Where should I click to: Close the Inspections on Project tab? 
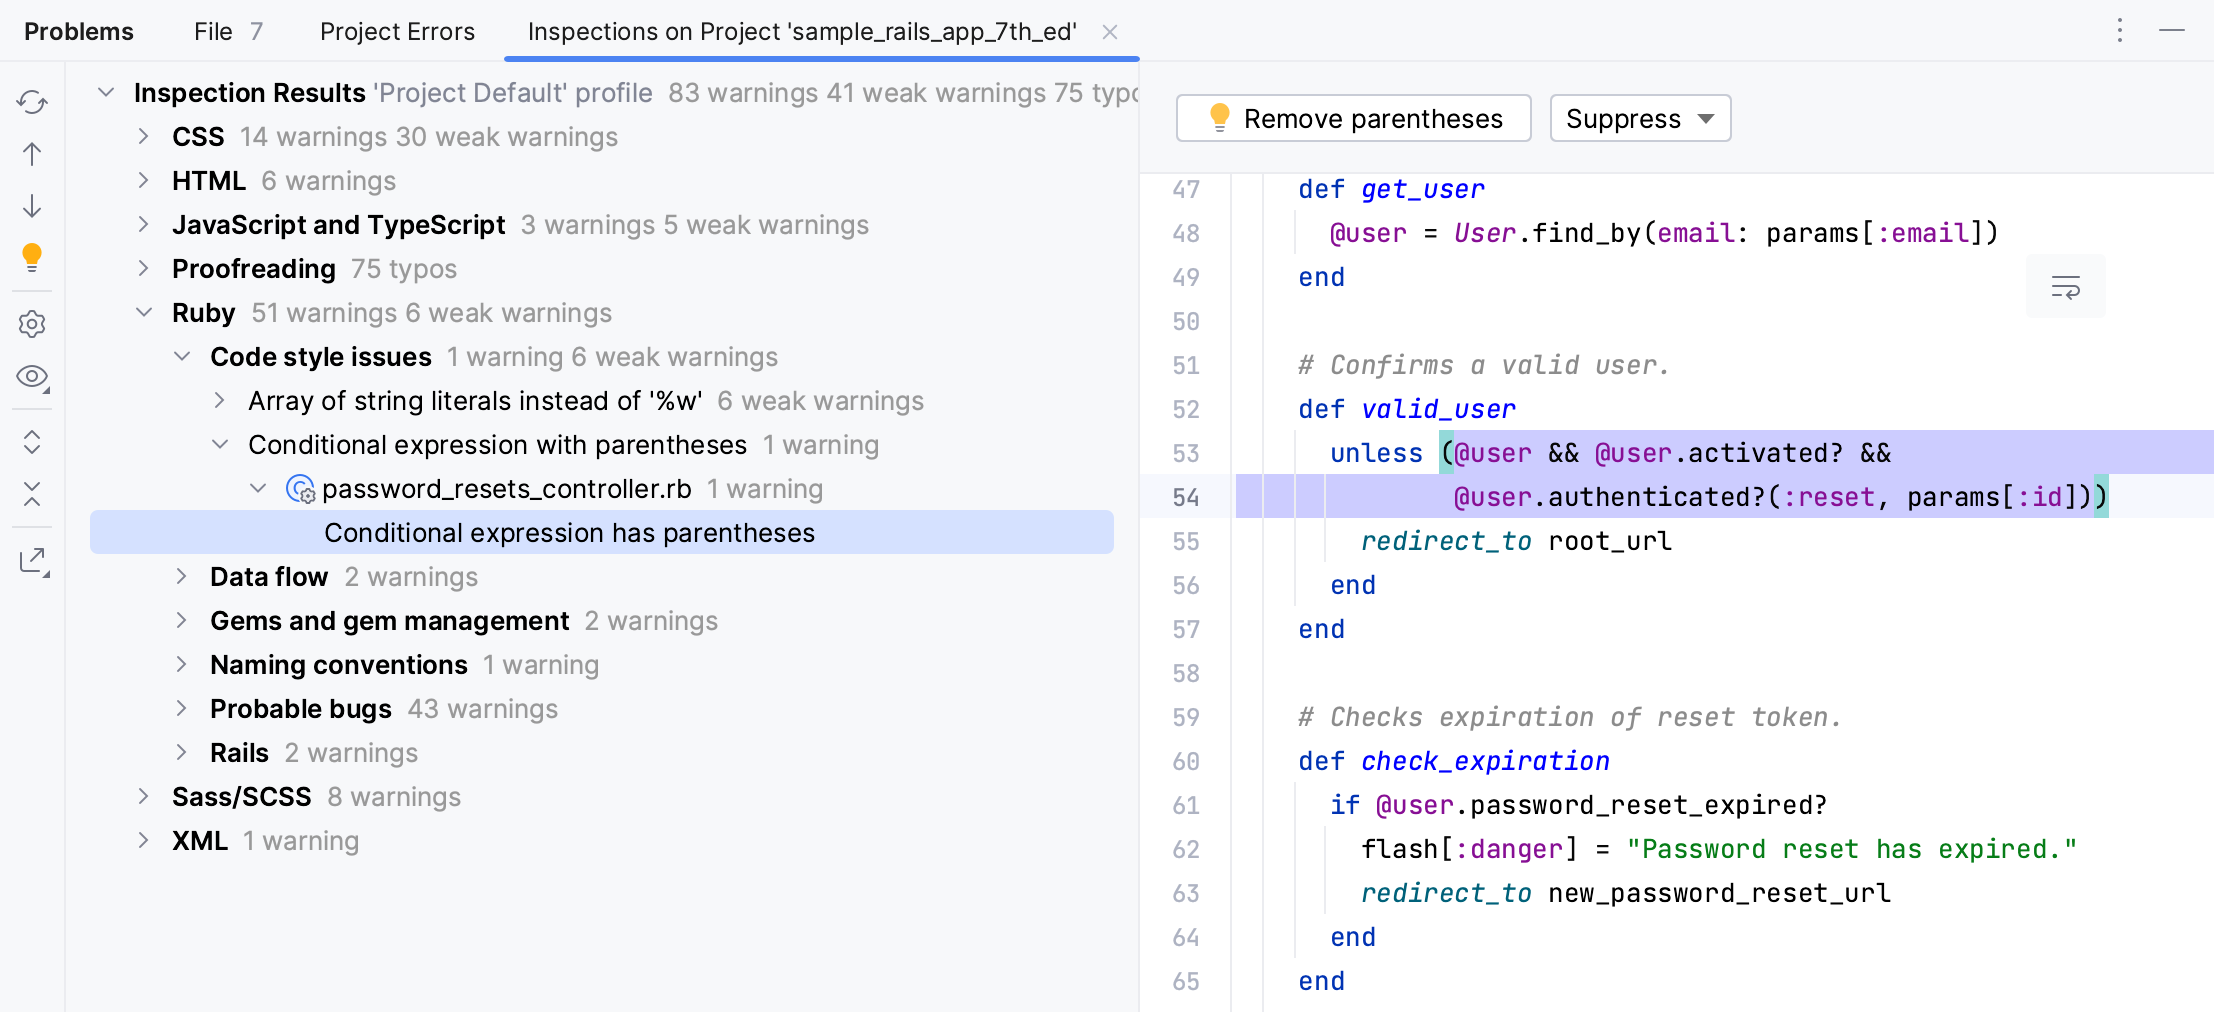(x=1109, y=32)
